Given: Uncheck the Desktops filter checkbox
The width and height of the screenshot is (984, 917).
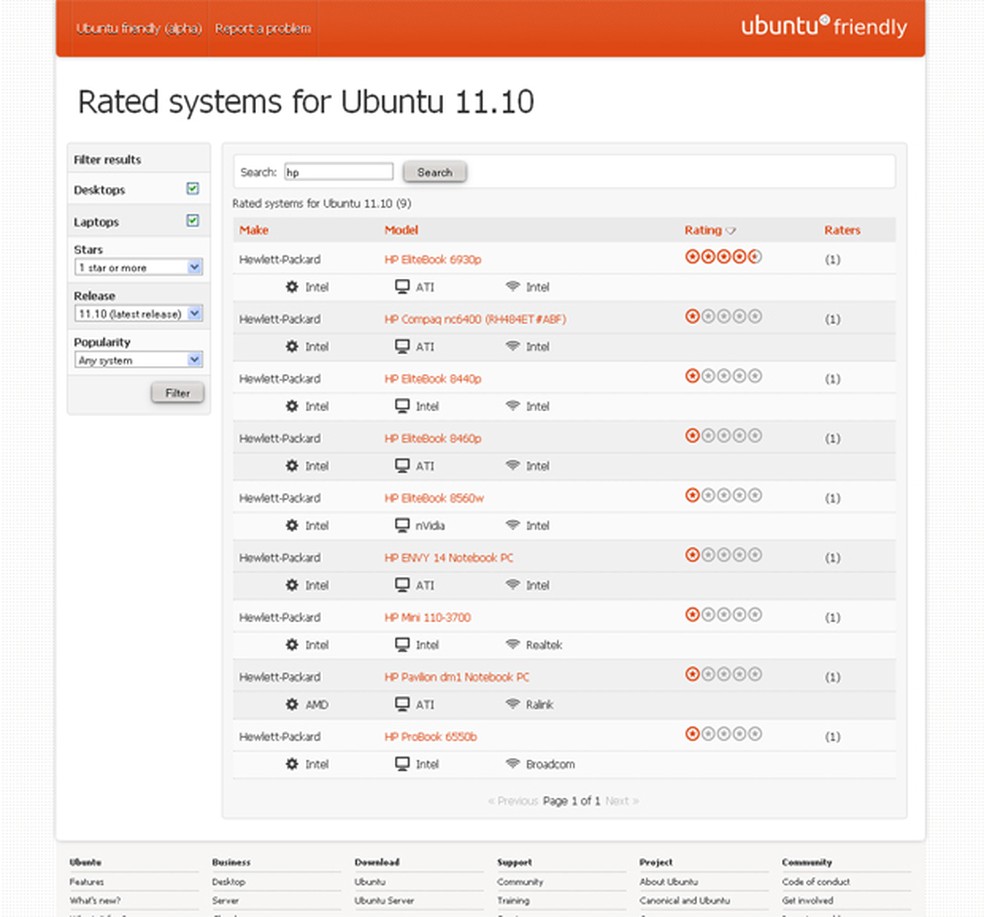Looking at the screenshot, I should [193, 188].
